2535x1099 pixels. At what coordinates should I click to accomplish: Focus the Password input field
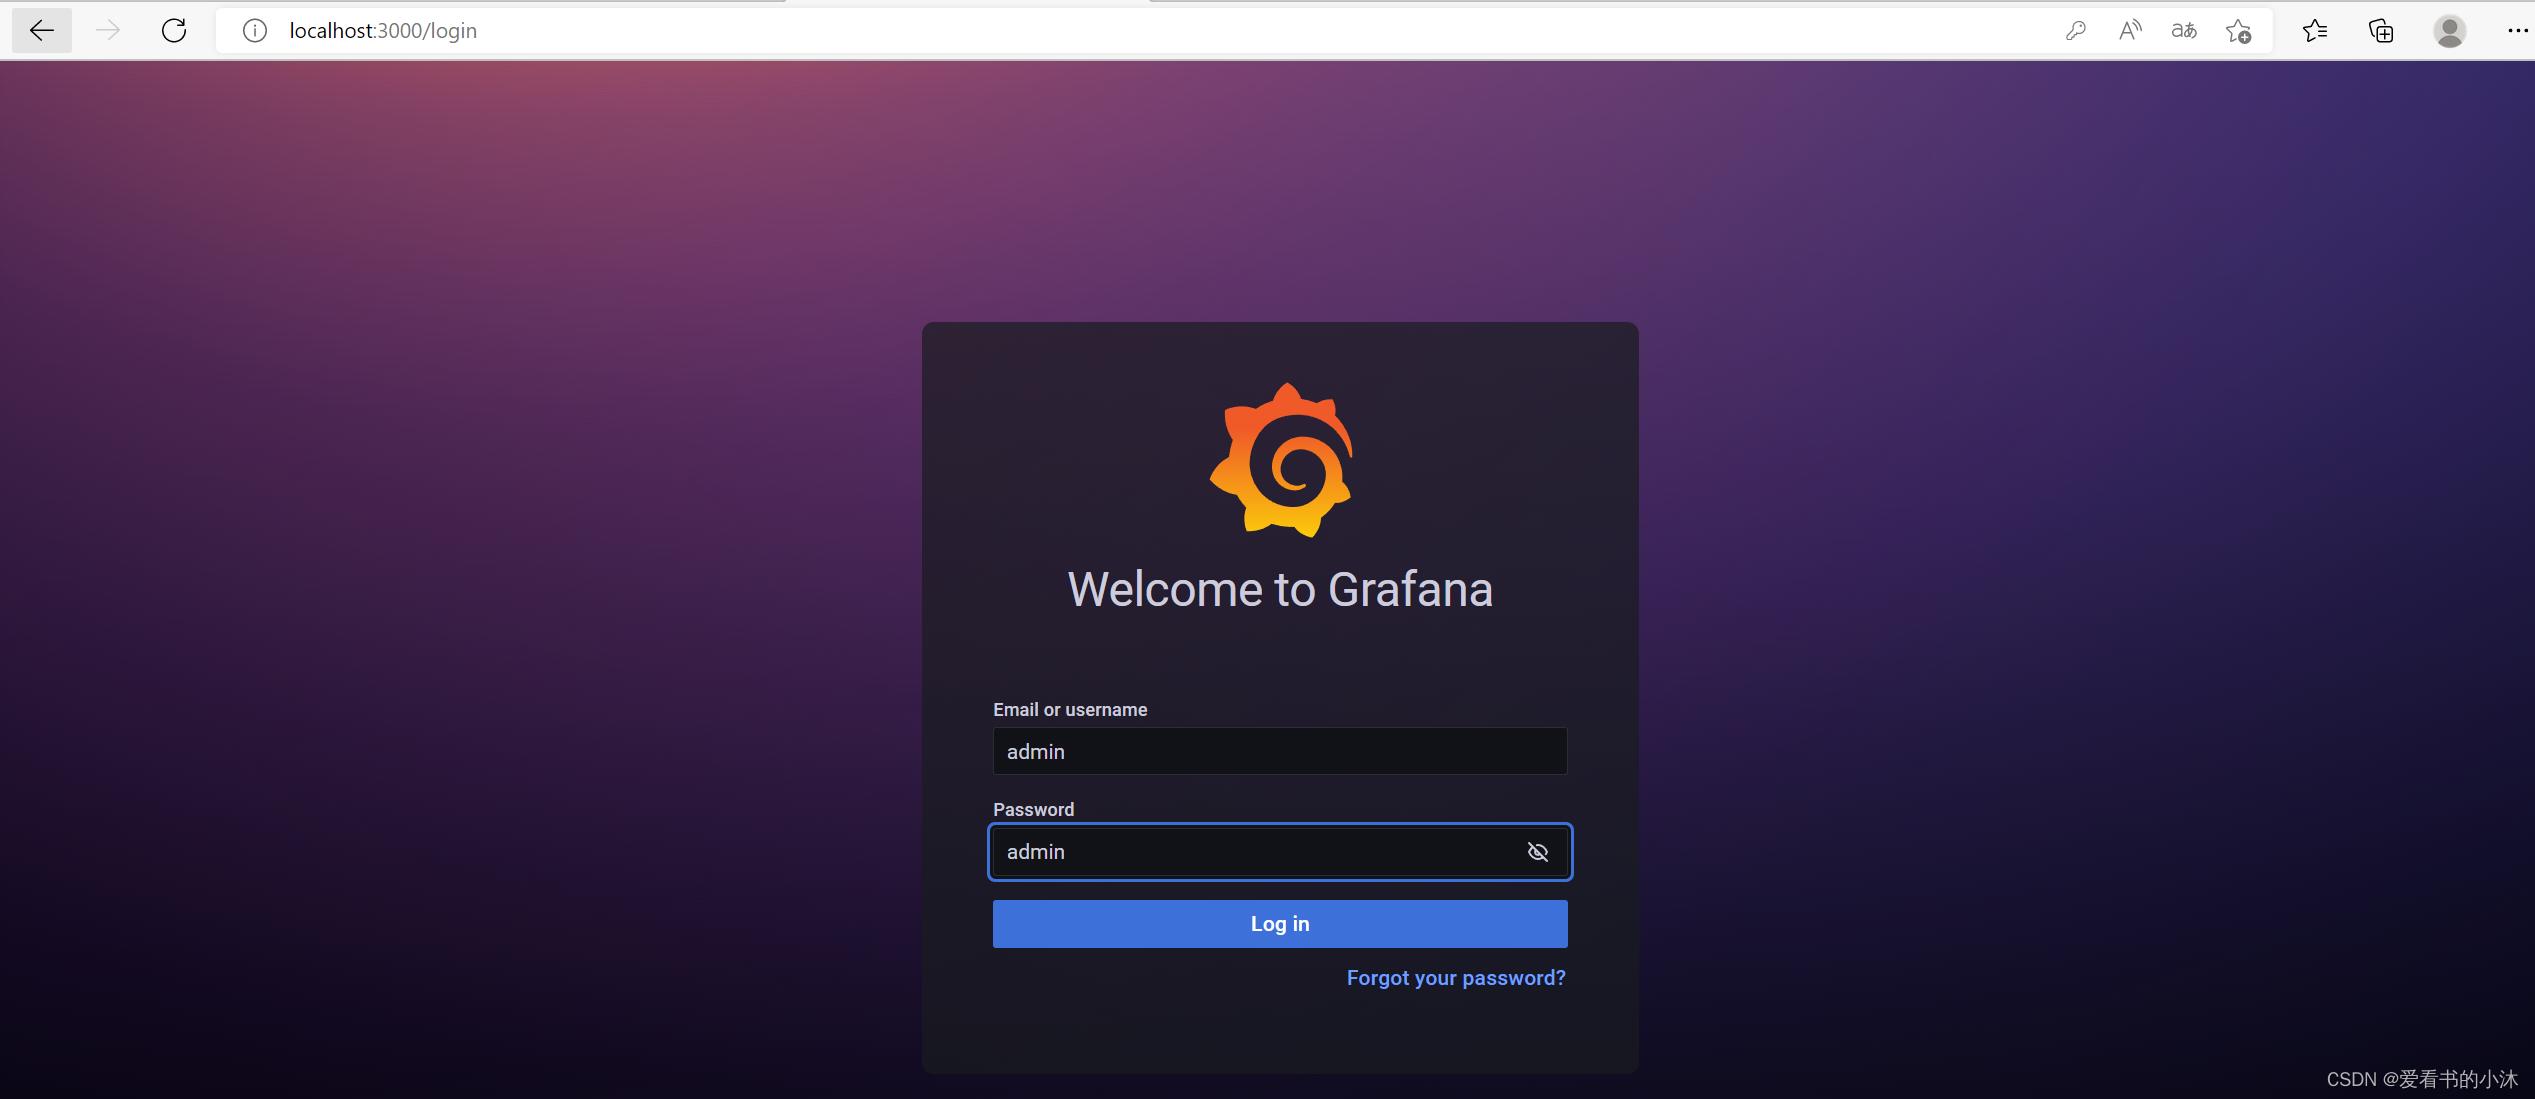[x=1280, y=852]
